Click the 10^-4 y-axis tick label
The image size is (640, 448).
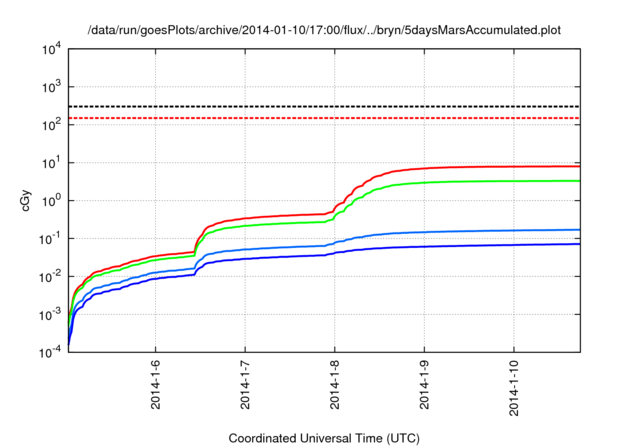(x=51, y=352)
